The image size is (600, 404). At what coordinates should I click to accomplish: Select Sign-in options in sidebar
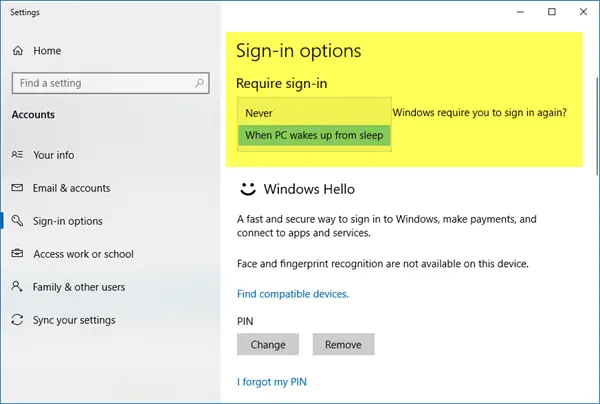point(68,221)
